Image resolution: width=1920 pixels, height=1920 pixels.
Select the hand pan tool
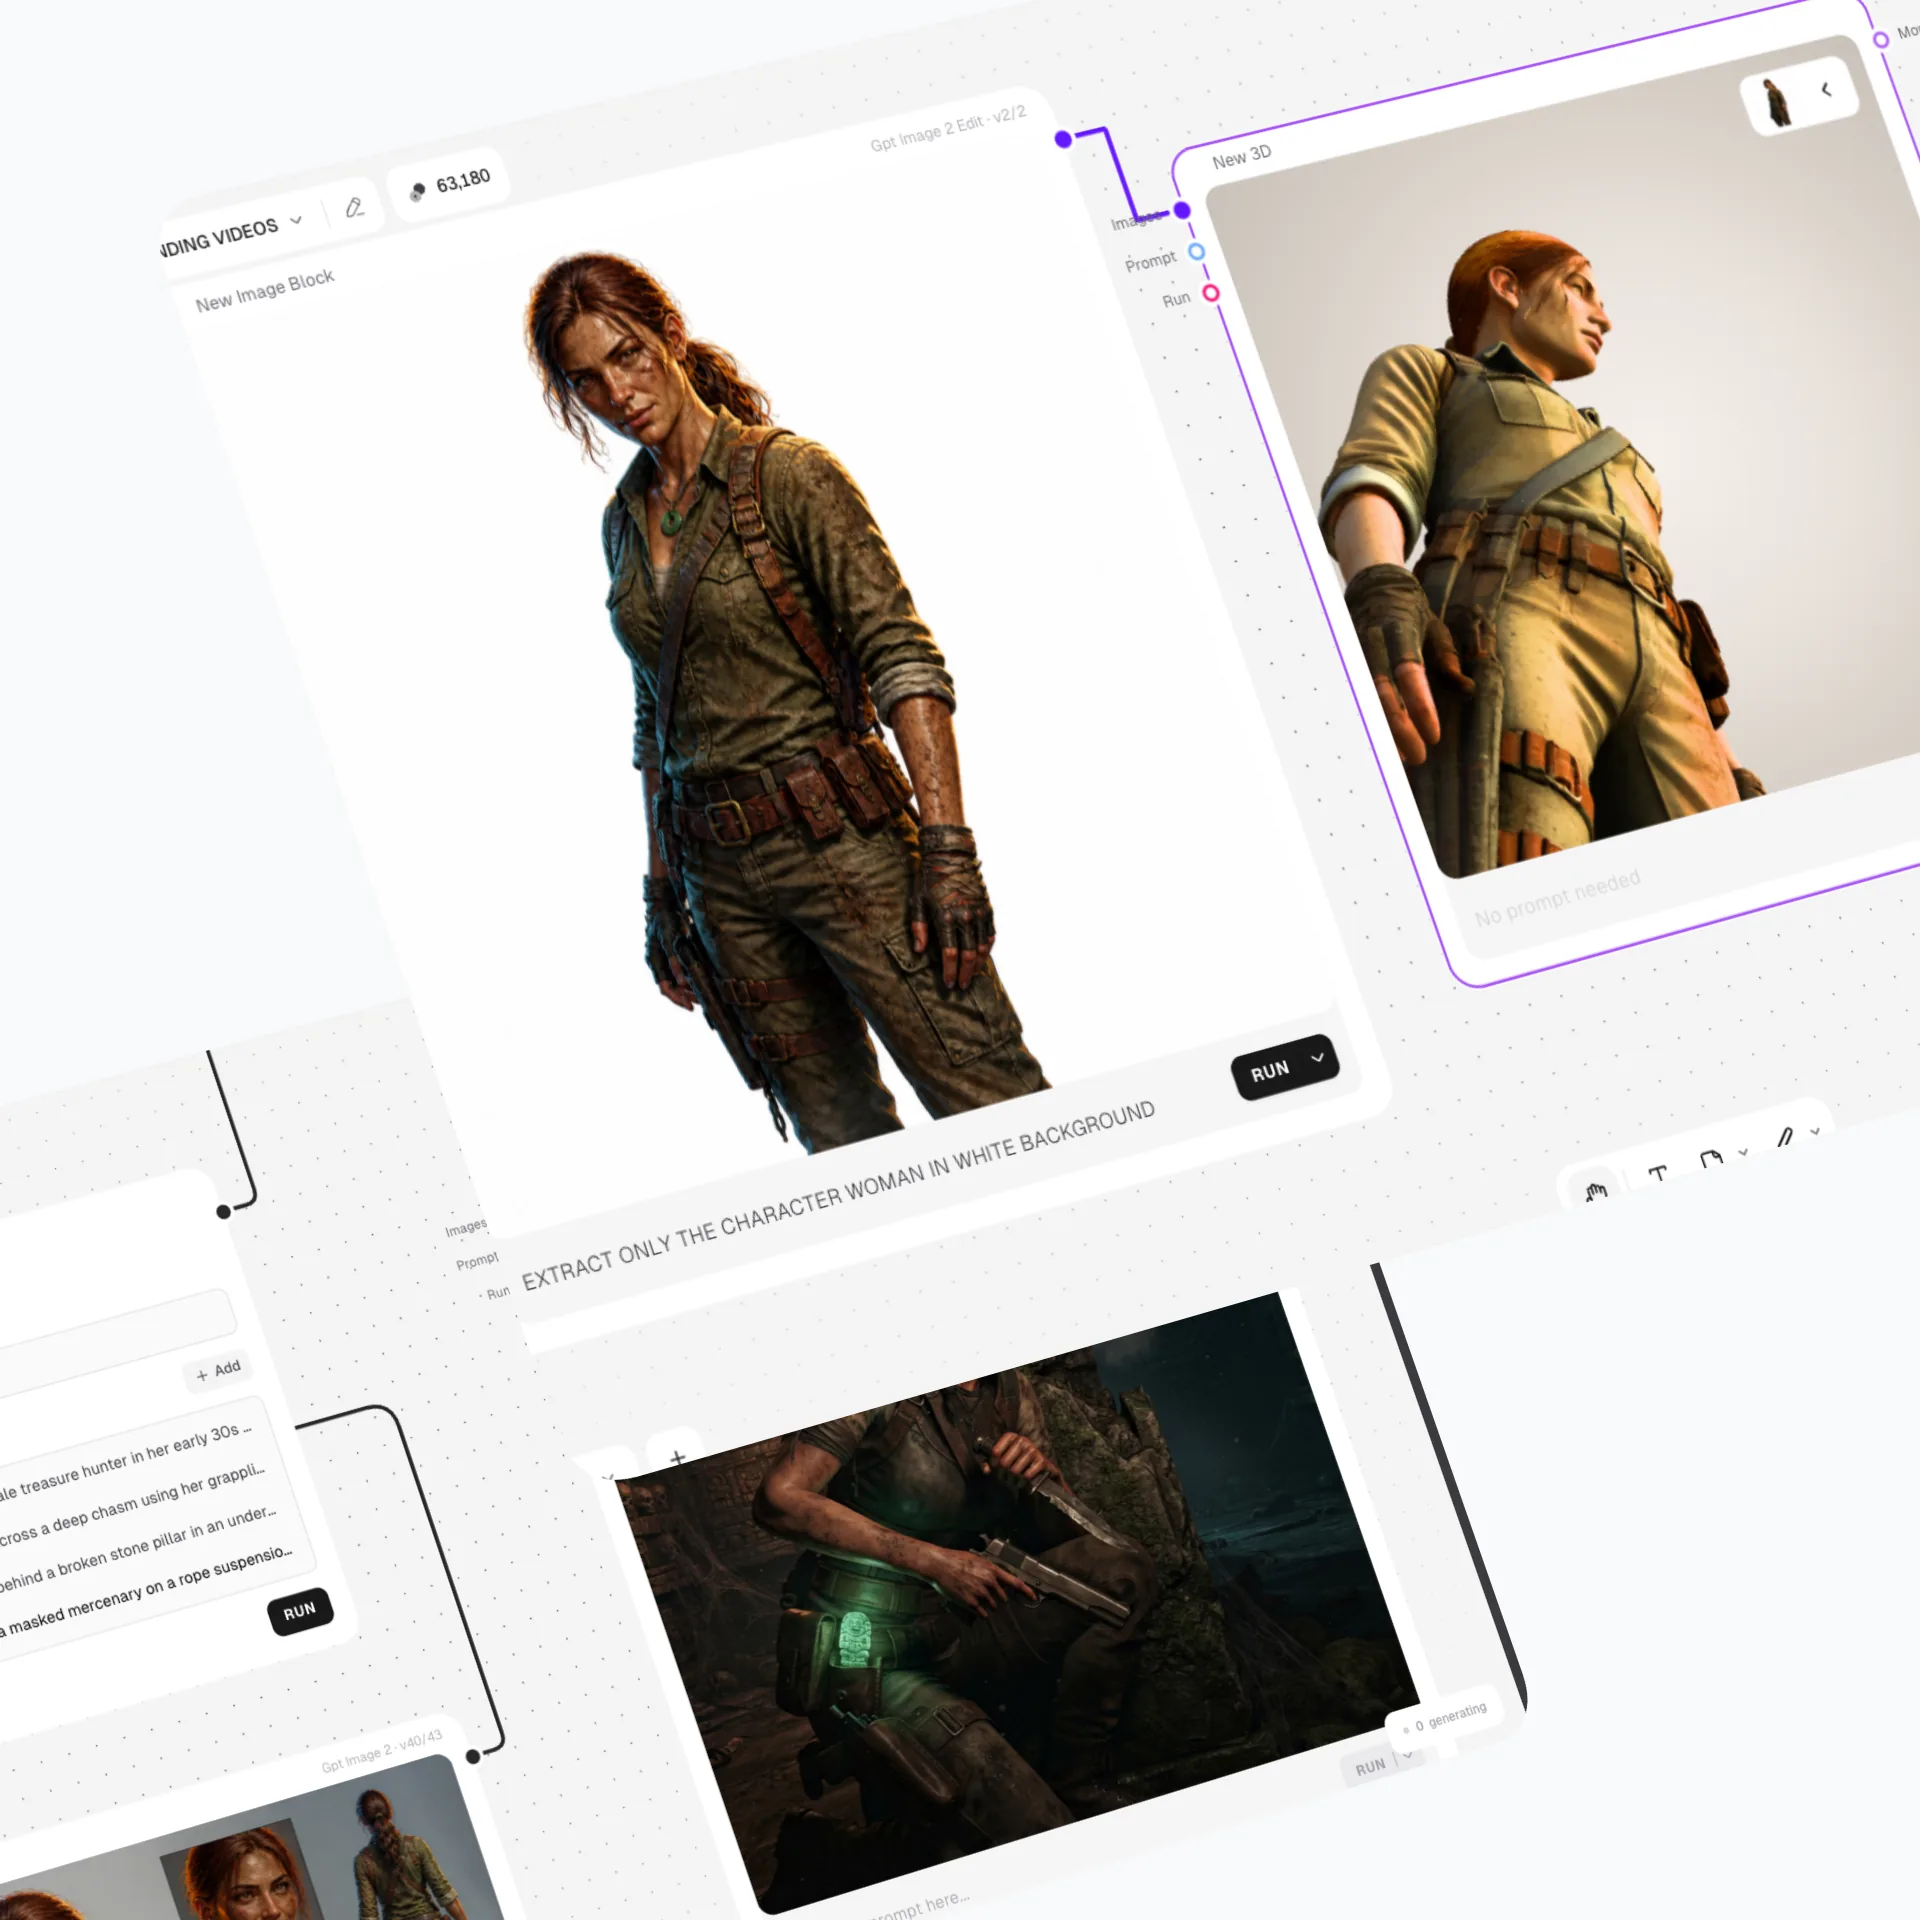[x=1595, y=1192]
